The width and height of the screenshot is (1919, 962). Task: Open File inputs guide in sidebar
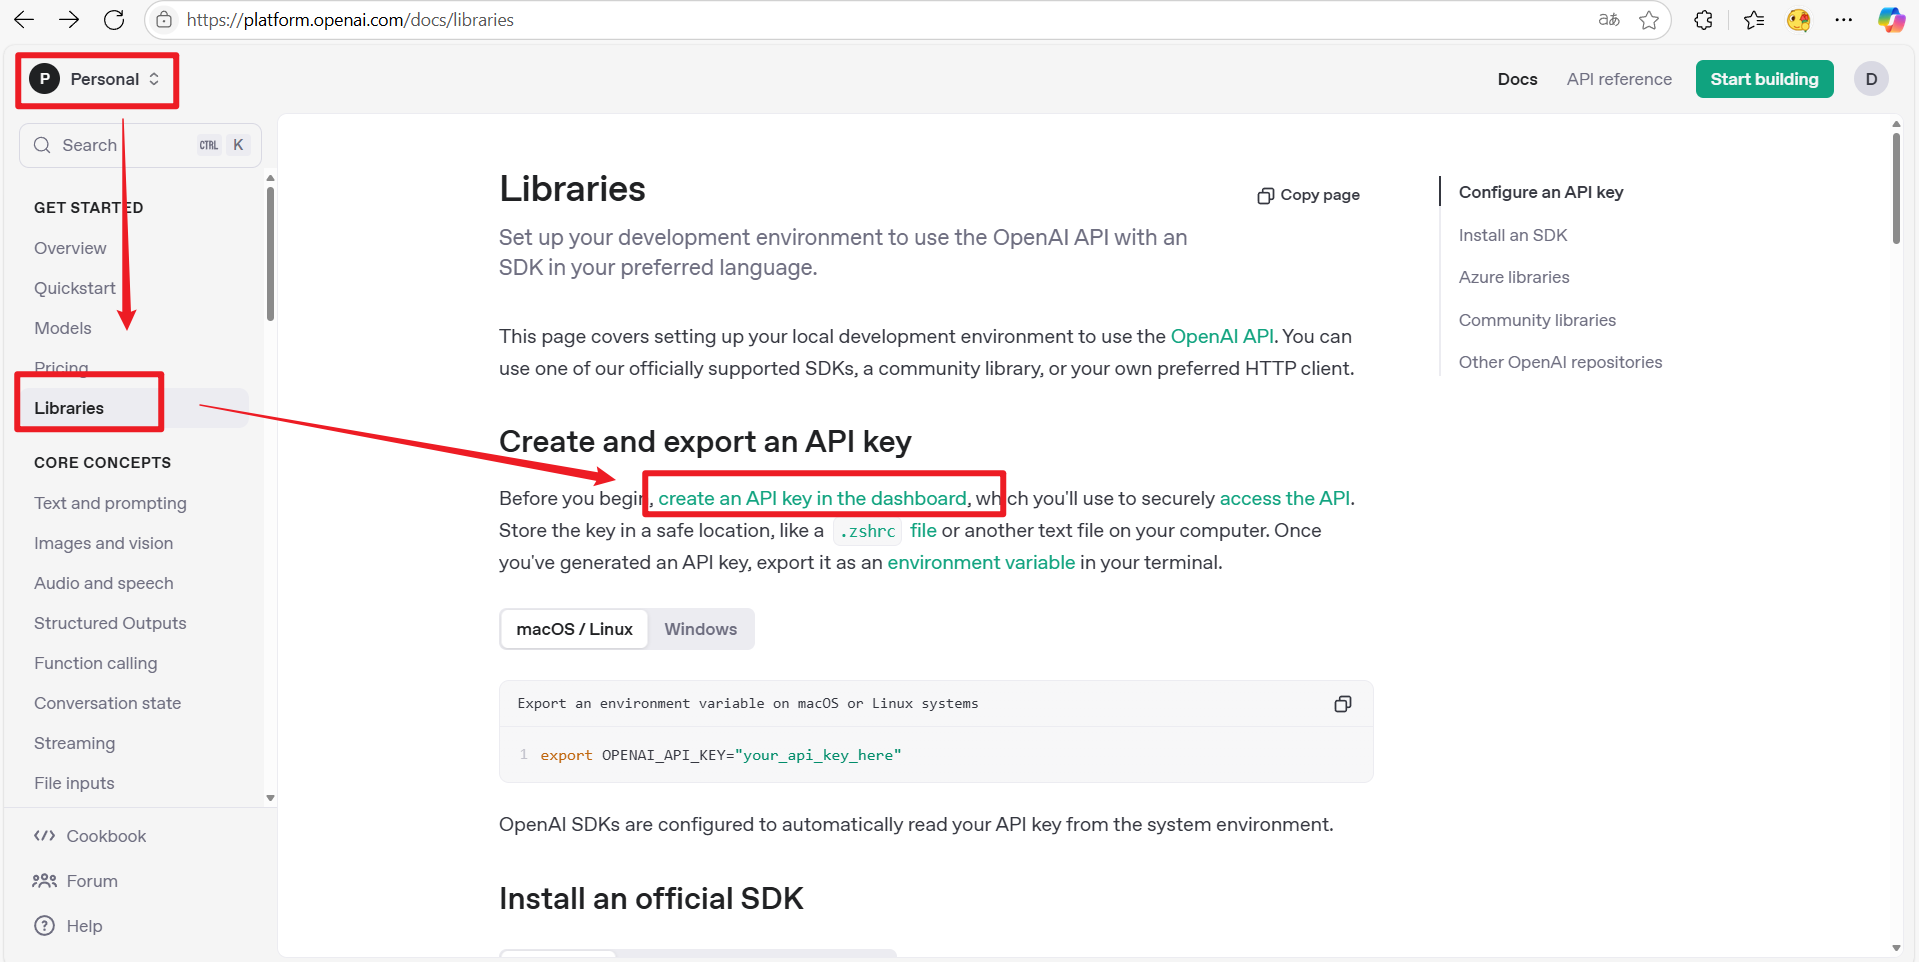[x=74, y=783]
